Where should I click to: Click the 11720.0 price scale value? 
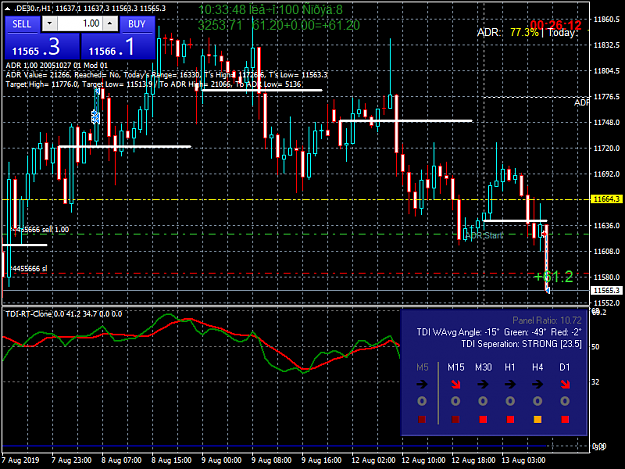(606, 148)
